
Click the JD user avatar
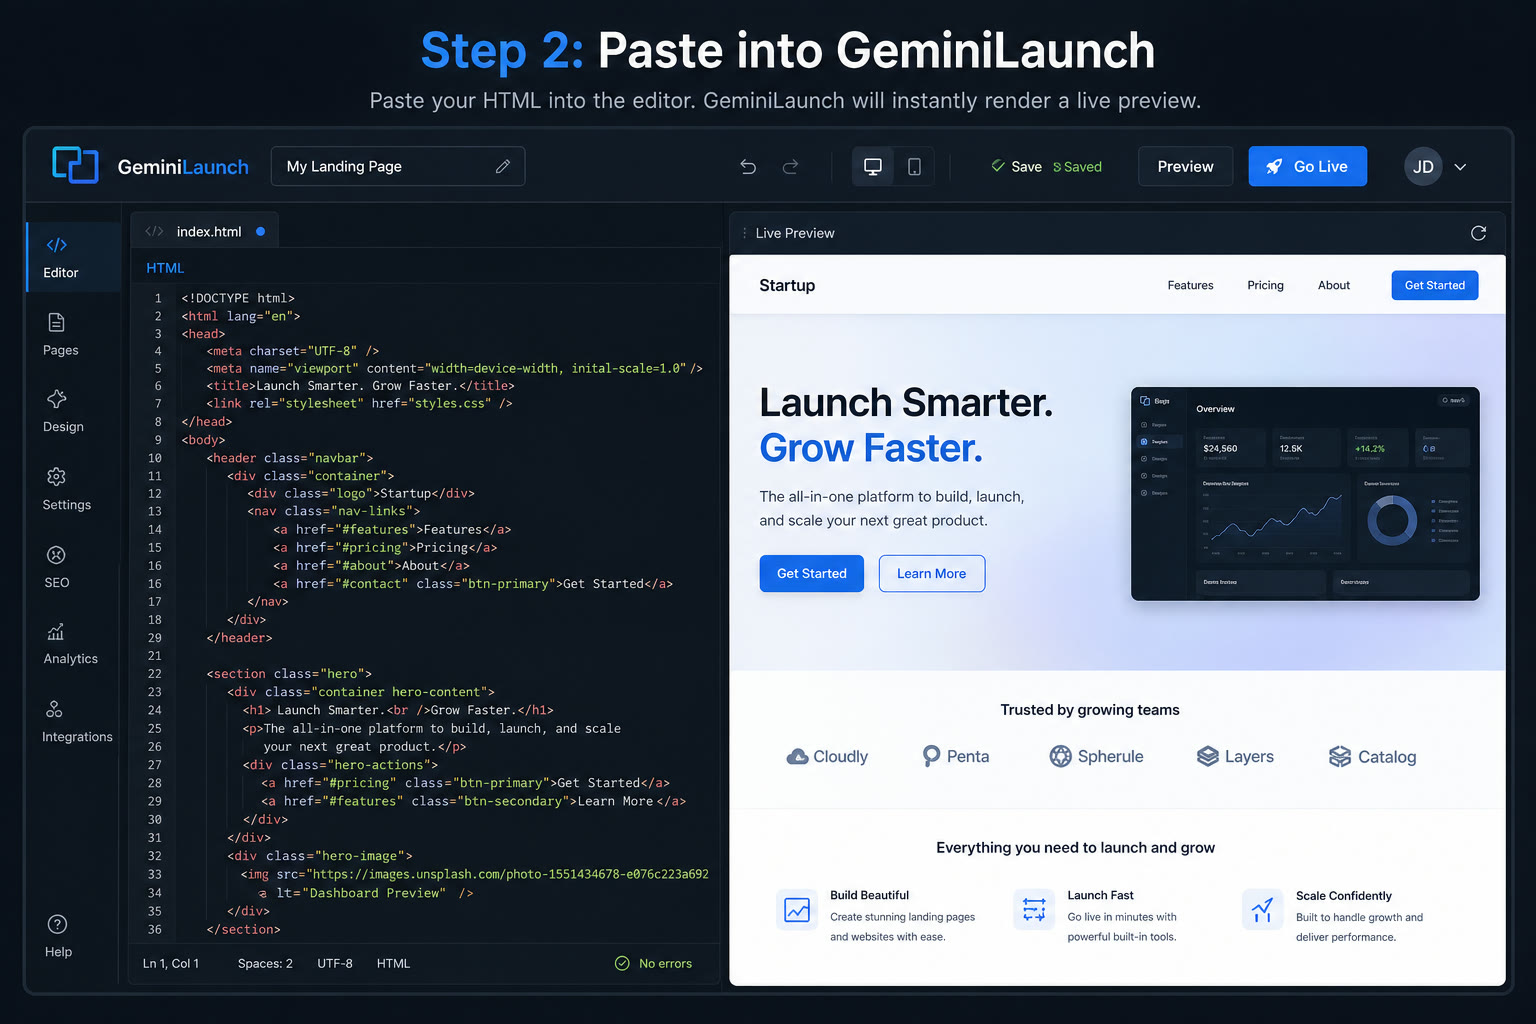point(1423,167)
